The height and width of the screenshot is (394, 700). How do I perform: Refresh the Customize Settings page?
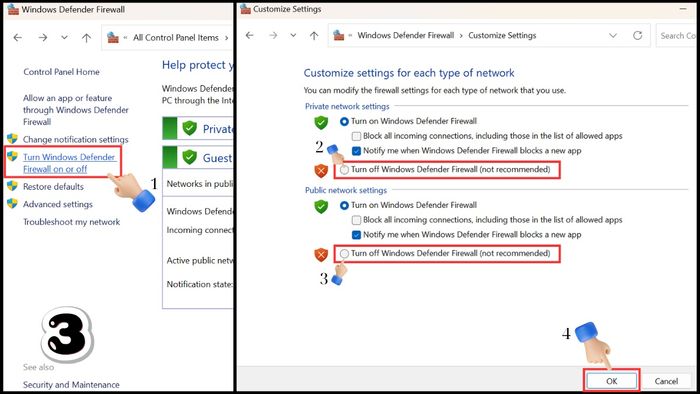(x=638, y=35)
